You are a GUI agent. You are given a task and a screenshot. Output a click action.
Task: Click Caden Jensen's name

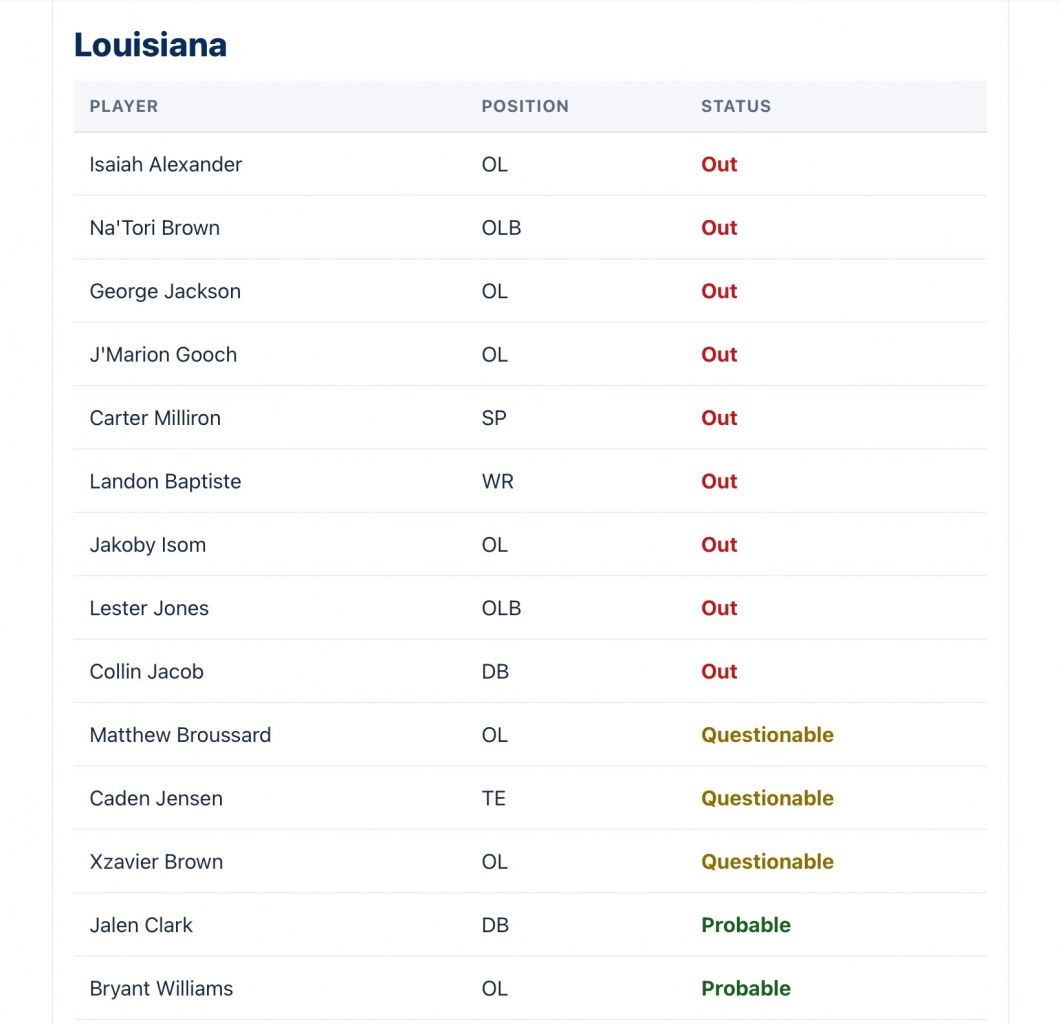click(x=156, y=798)
